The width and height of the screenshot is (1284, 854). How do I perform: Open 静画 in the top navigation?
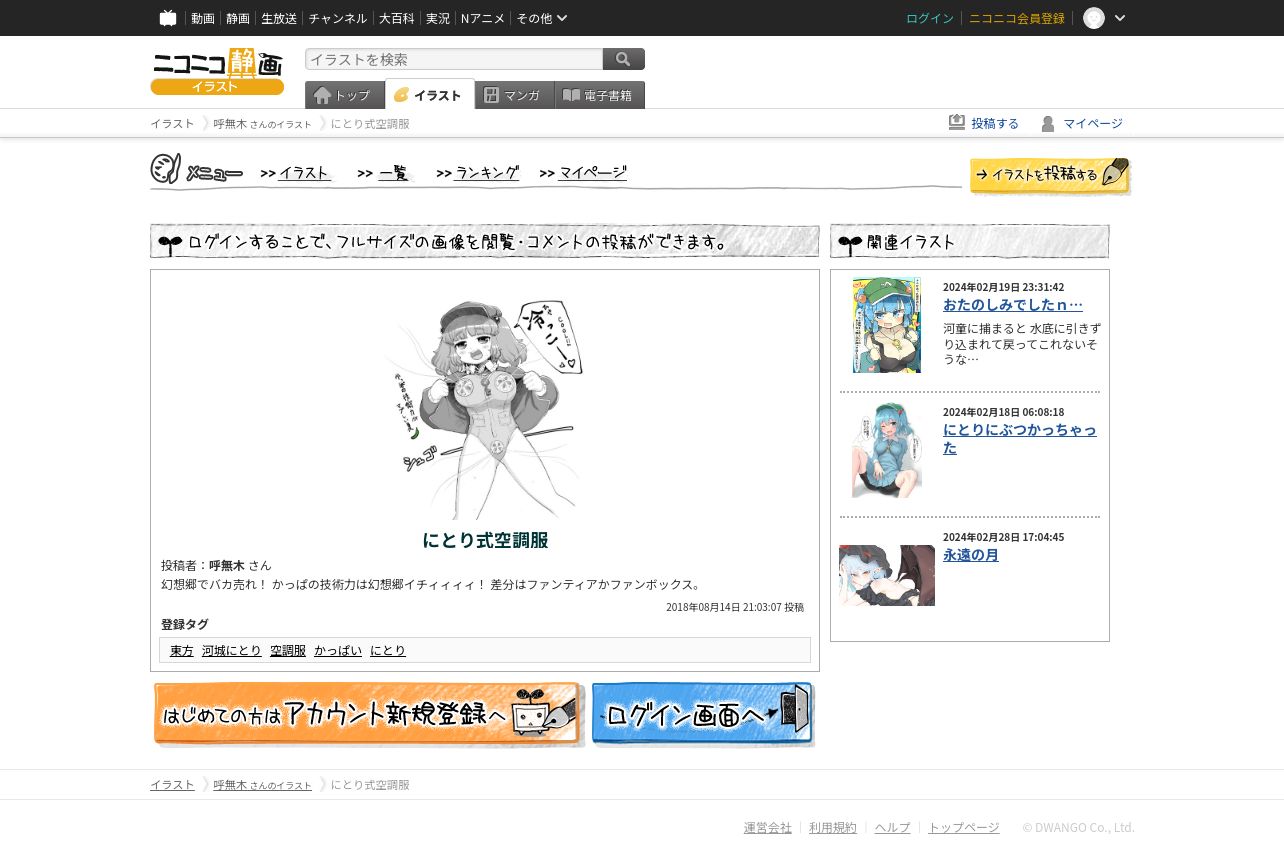238,18
